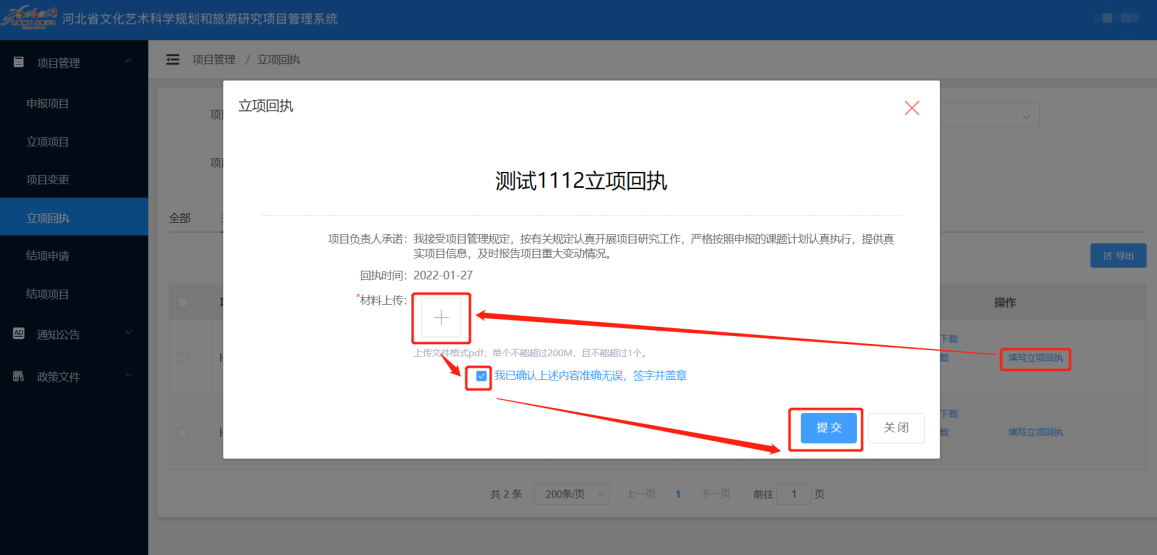Switch to the 全部 tab
The width and height of the screenshot is (1157, 555).
pyautogui.click(x=180, y=218)
